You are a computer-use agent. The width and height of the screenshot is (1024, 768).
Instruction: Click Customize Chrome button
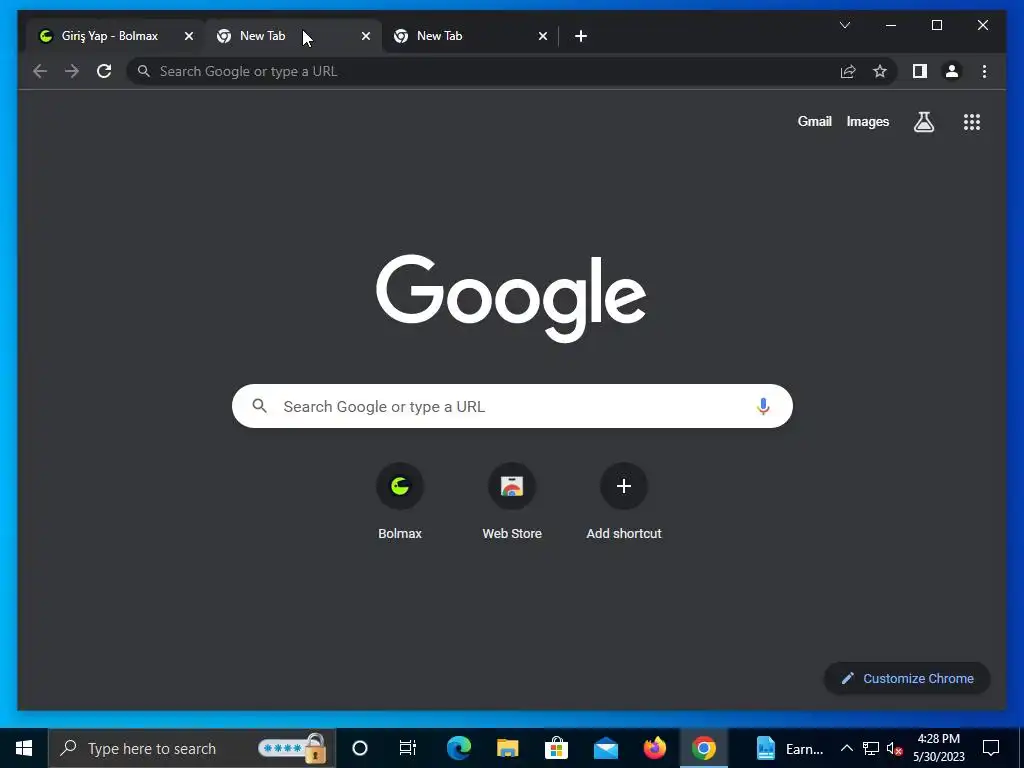pyautogui.click(x=907, y=679)
